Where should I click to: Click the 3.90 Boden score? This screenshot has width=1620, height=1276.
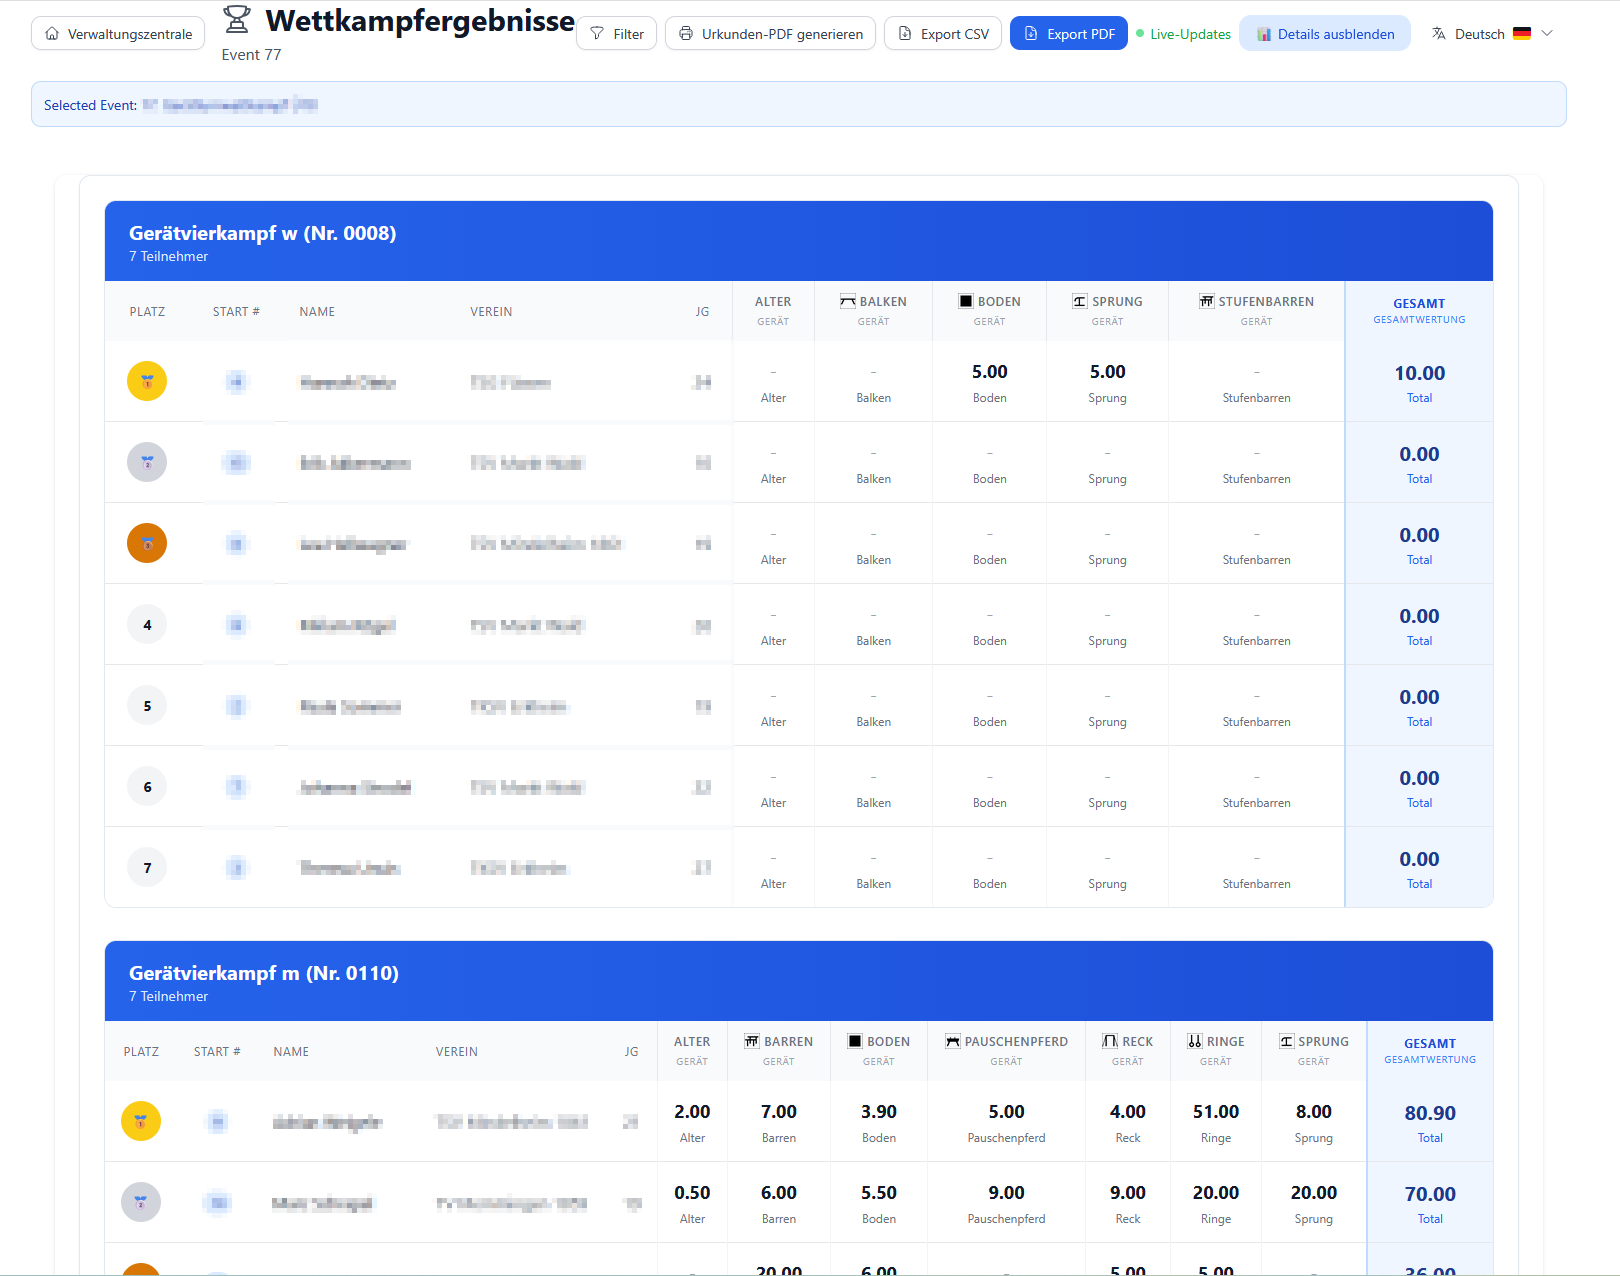[x=879, y=1112]
